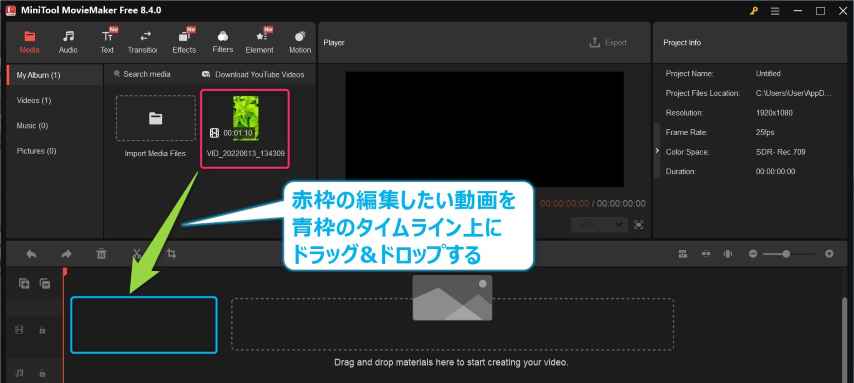Click the red playhead marker
Viewport: 854px width, 383px height.
pyautogui.click(x=65, y=271)
